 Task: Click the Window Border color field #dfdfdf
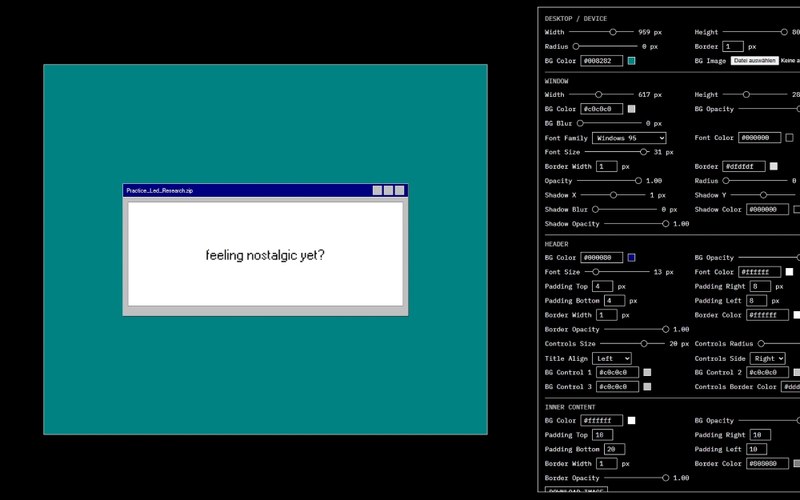[743, 166]
